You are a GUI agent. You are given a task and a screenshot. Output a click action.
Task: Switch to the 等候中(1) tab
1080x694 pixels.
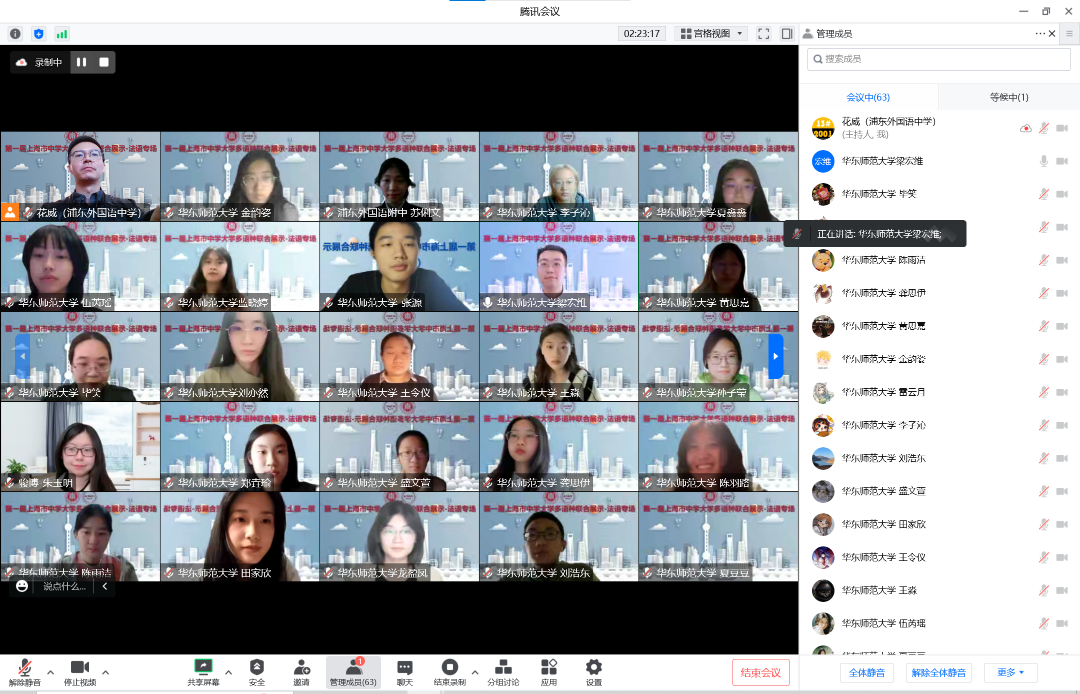pyautogui.click(x=1008, y=97)
